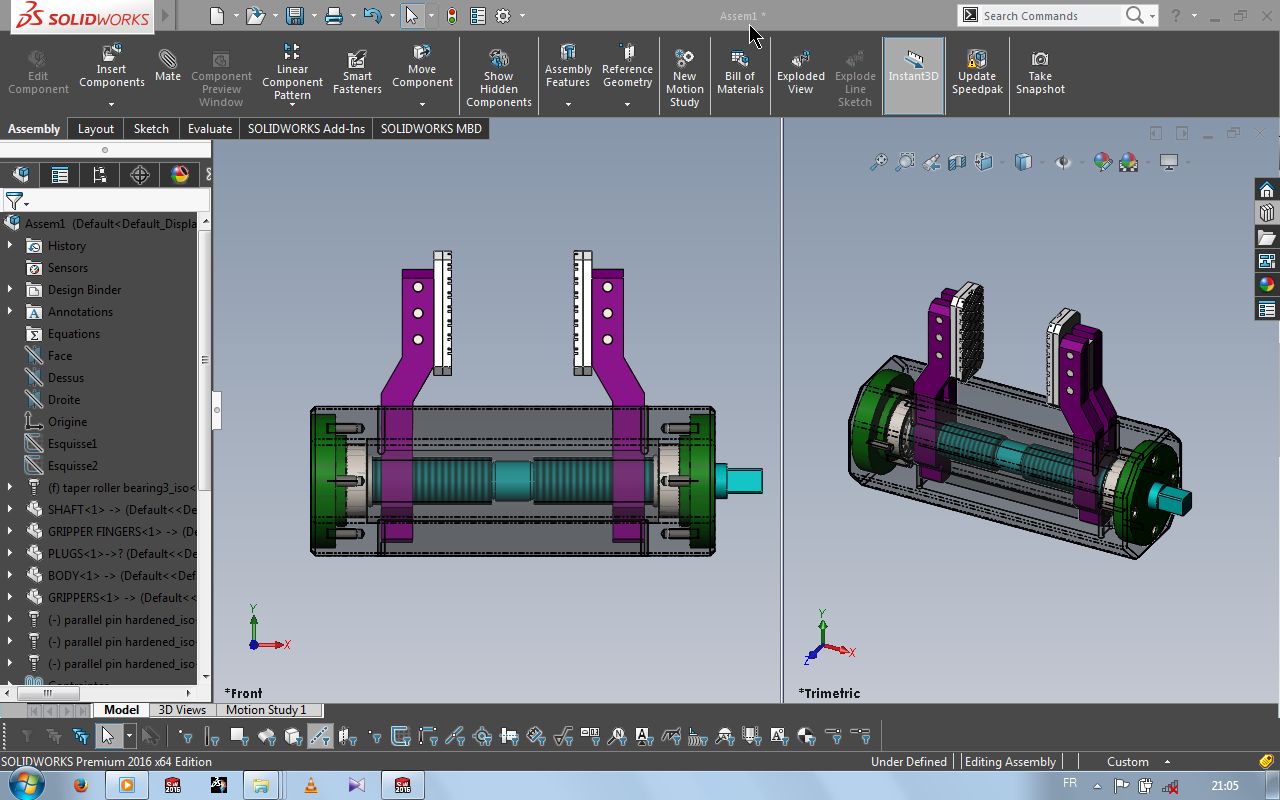Switch to the Evaluate tab
This screenshot has width=1280, height=800.
click(x=209, y=128)
